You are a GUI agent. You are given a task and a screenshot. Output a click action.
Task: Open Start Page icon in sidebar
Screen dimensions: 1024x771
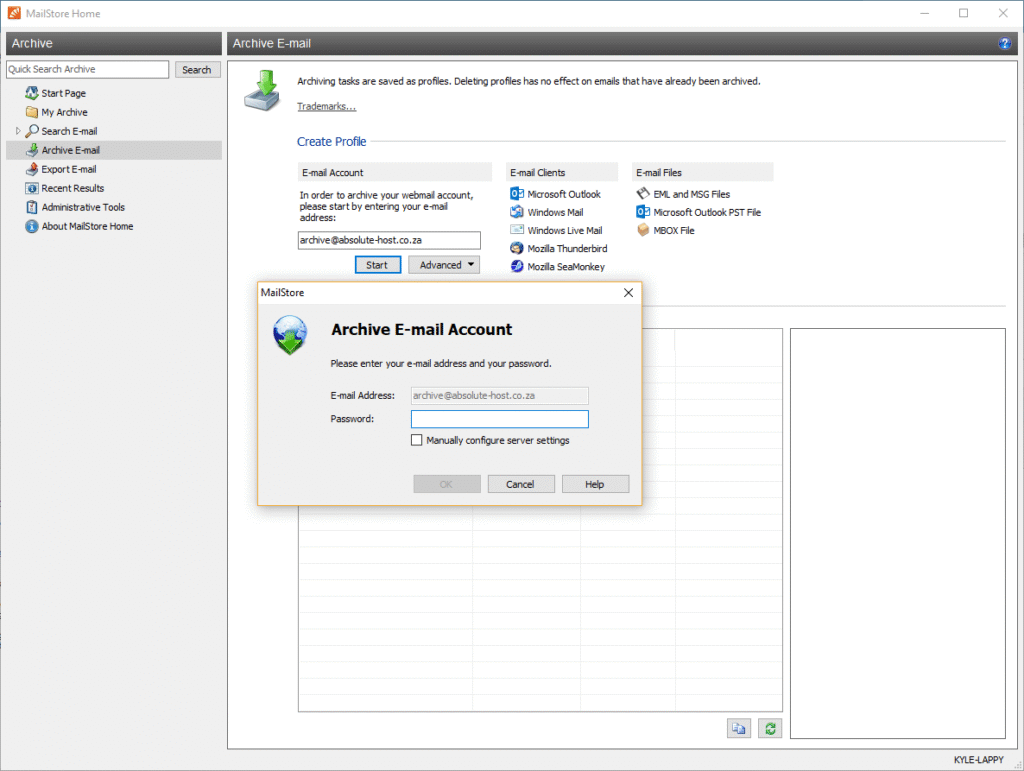[31, 93]
